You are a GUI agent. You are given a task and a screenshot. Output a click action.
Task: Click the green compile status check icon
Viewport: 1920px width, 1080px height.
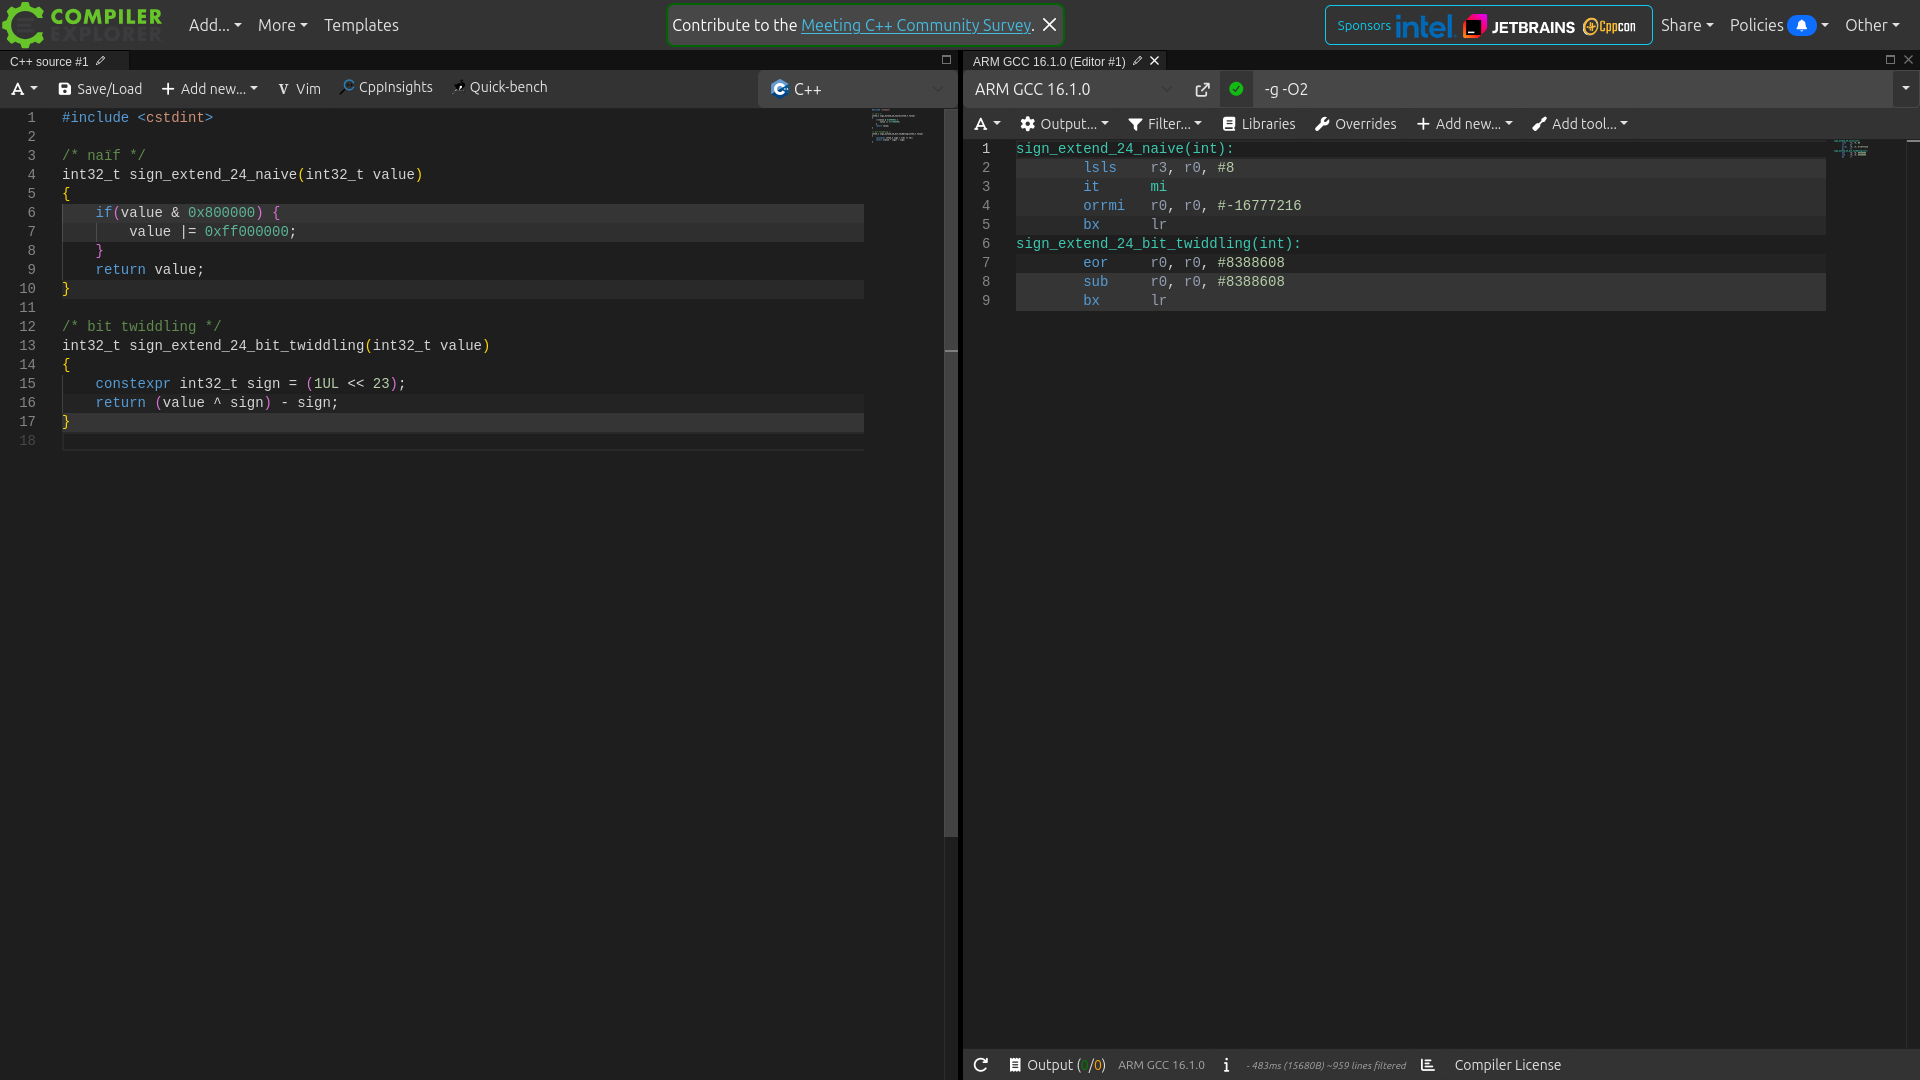coord(1236,89)
